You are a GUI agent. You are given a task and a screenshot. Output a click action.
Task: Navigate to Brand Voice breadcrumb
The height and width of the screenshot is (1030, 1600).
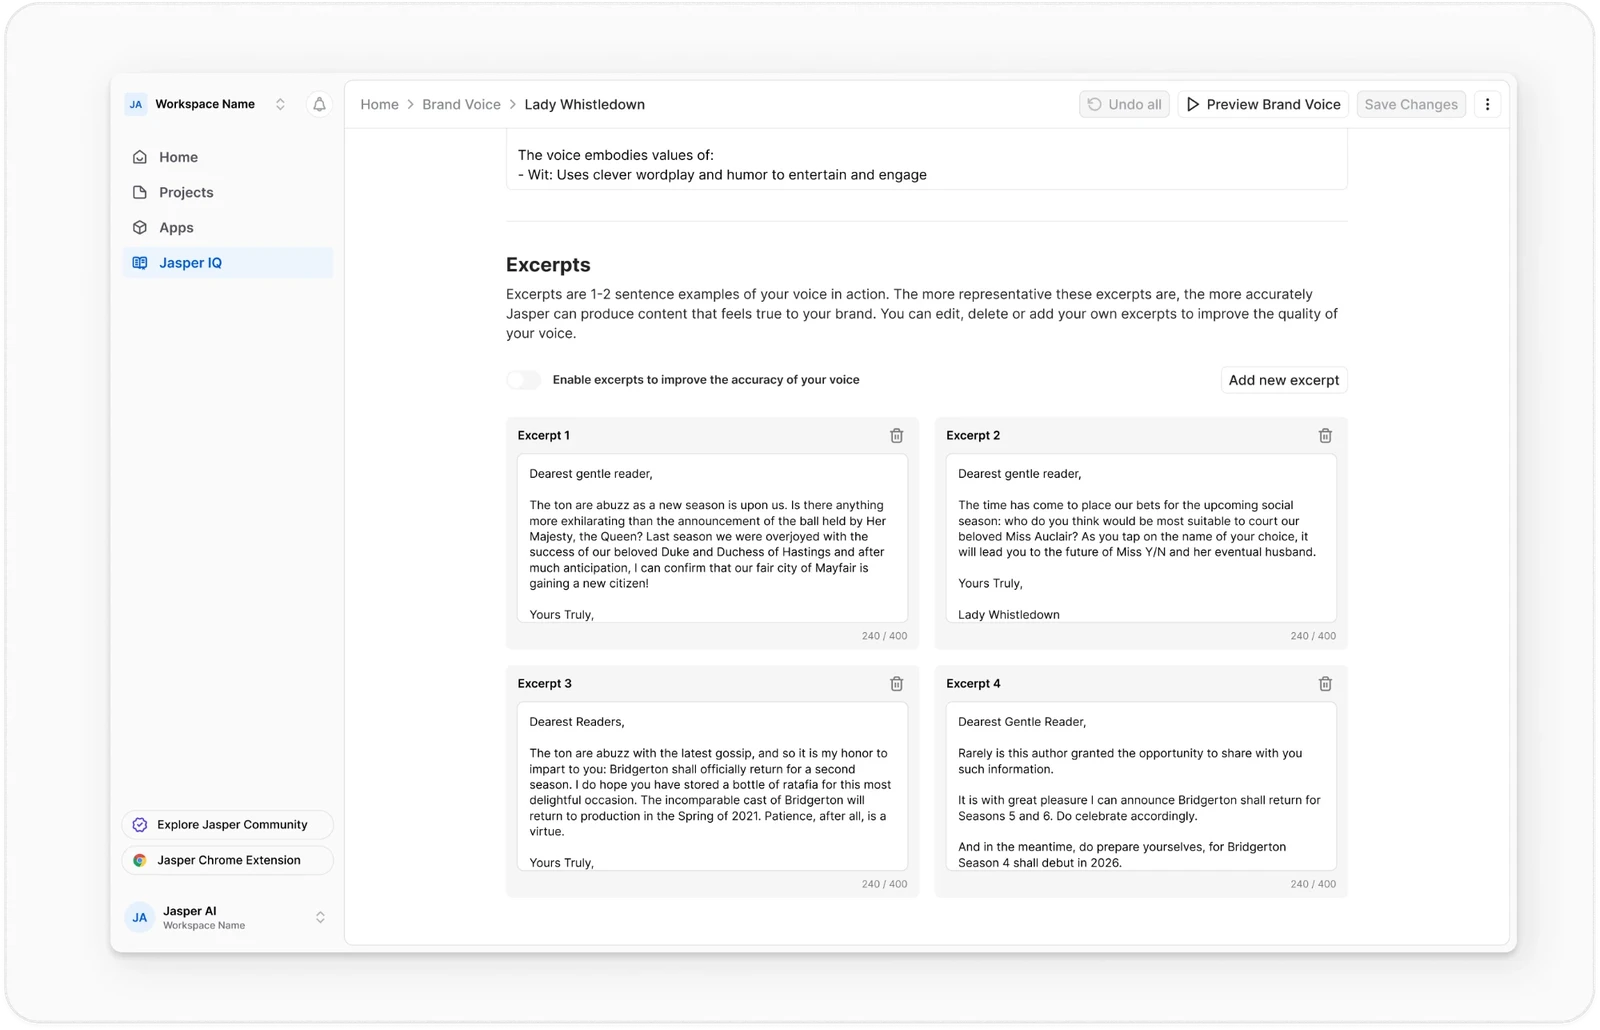[461, 104]
